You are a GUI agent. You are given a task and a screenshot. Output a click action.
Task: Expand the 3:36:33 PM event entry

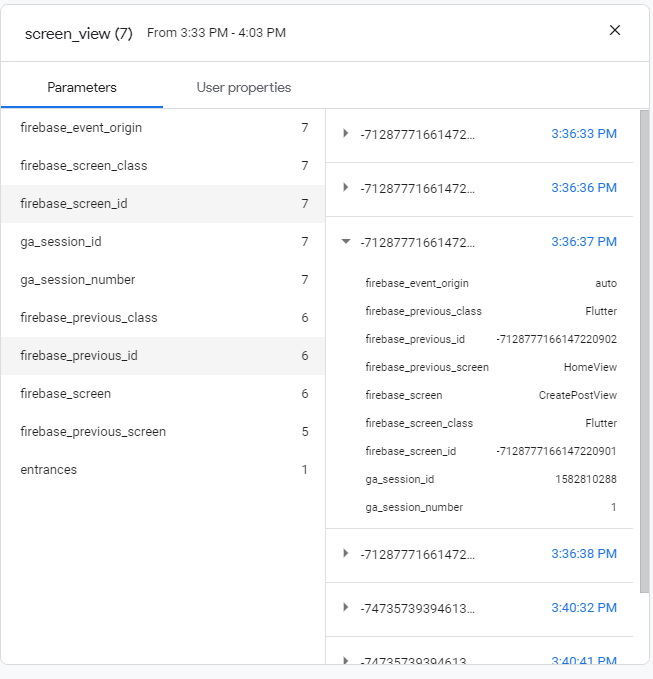pyautogui.click(x=346, y=134)
